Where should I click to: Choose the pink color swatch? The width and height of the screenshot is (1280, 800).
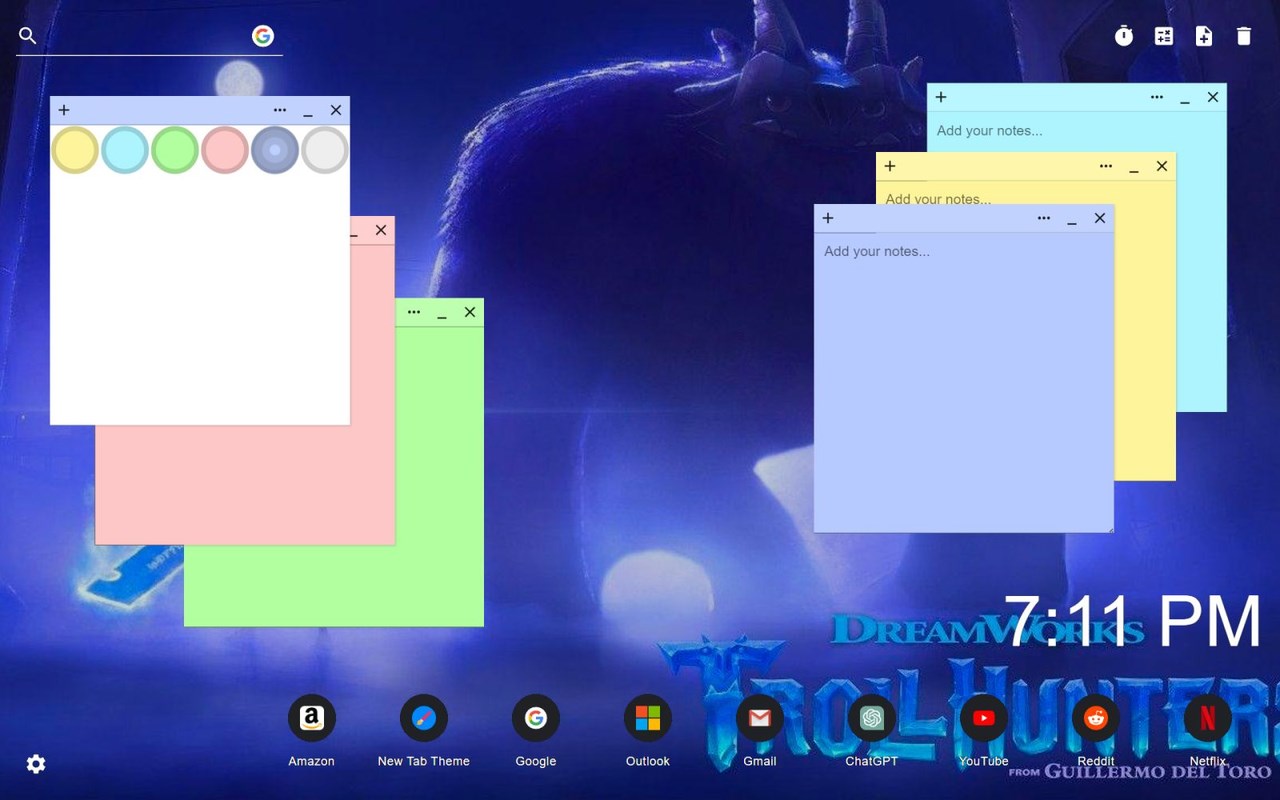(x=225, y=150)
